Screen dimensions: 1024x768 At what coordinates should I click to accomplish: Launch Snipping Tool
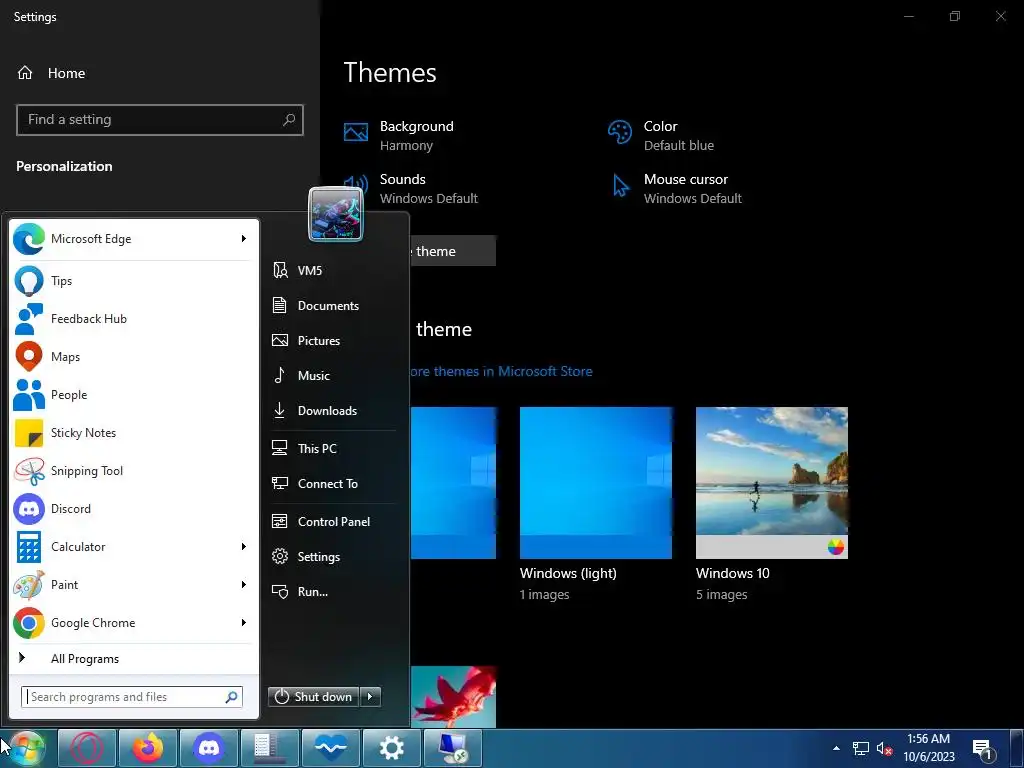click(131, 471)
